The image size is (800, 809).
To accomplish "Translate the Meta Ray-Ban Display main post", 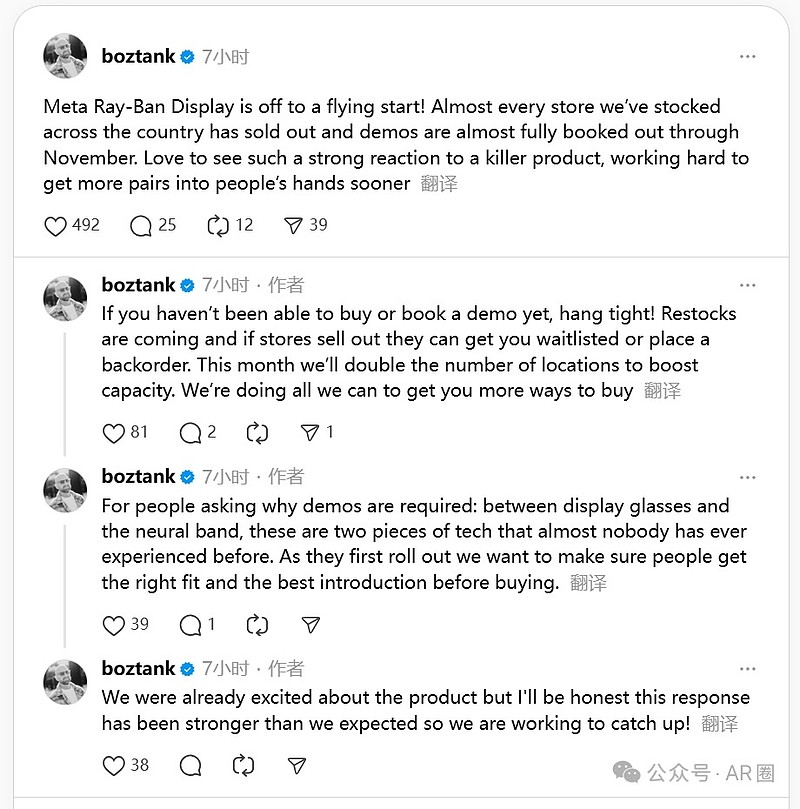I will [440, 184].
